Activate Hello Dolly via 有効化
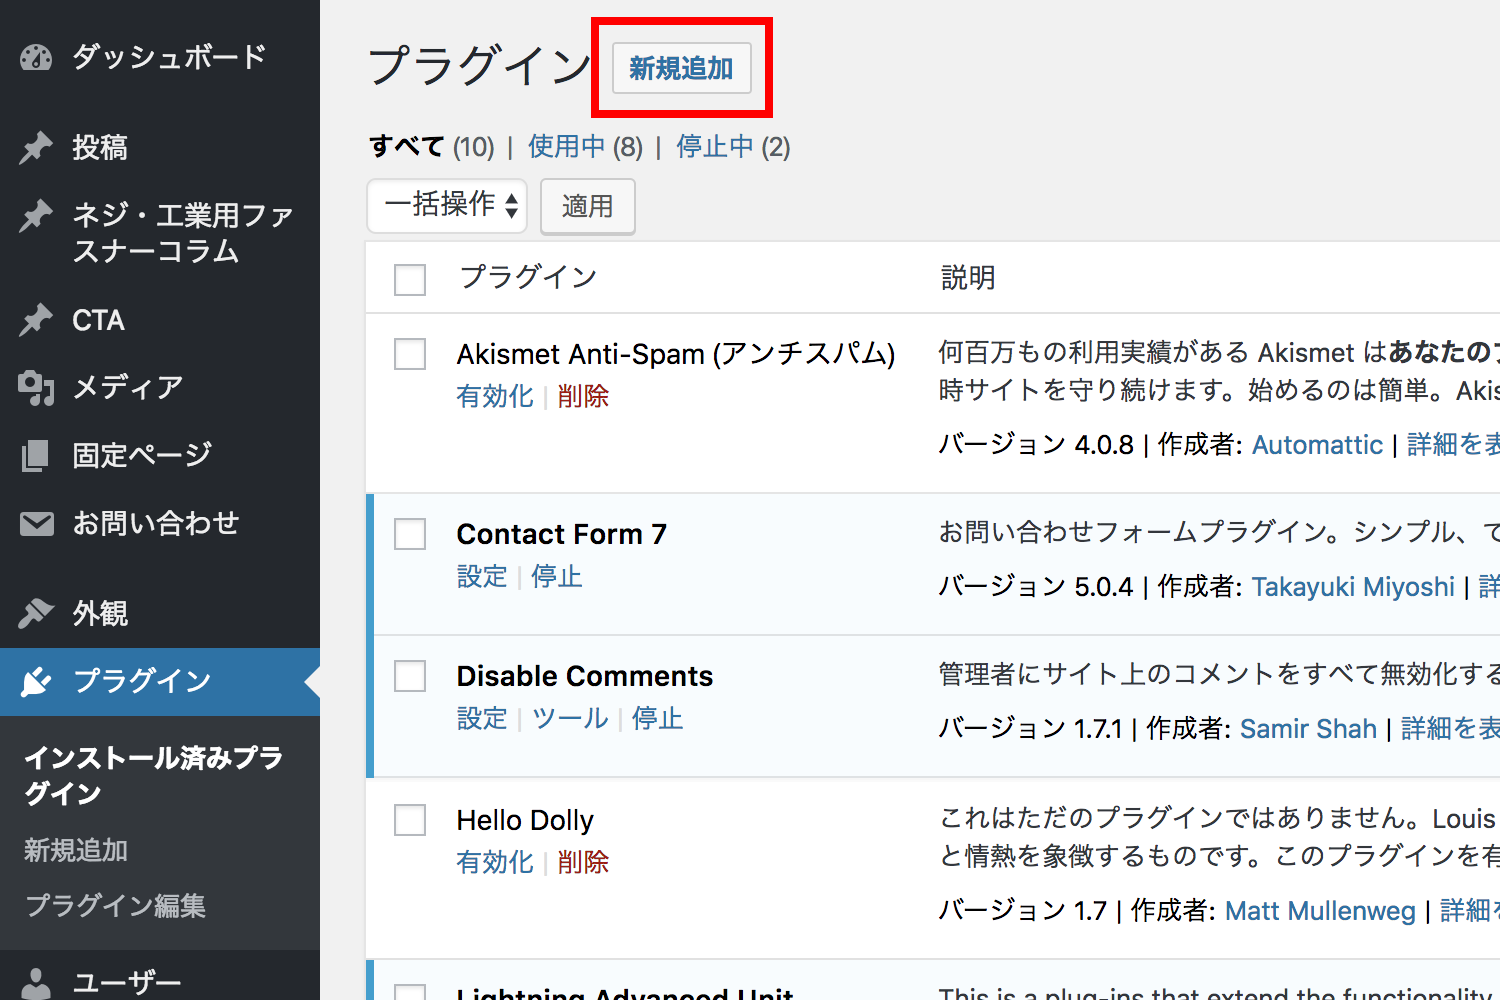The width and height of the screenshot is (1500, 1000). coord(495,862)
